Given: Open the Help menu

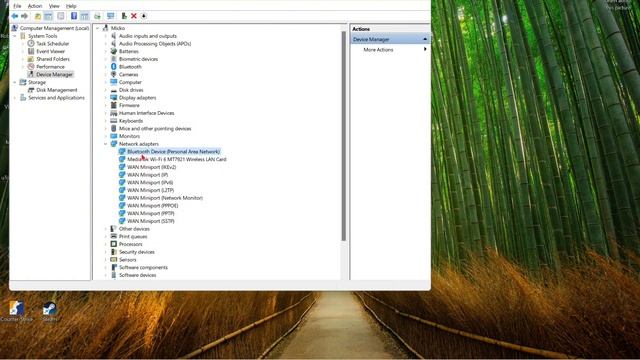Looking at the screenshot, I should [x=71, y=6].
